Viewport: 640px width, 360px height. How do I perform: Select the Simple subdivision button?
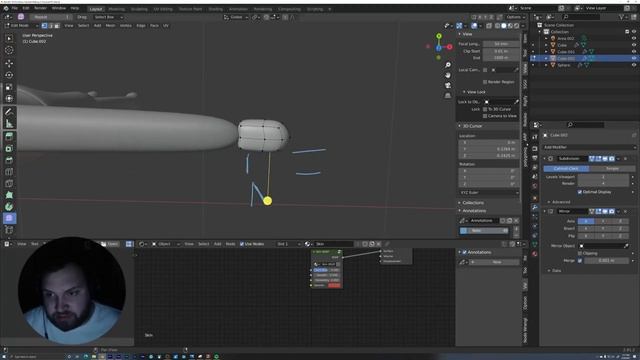click(612, 169)
